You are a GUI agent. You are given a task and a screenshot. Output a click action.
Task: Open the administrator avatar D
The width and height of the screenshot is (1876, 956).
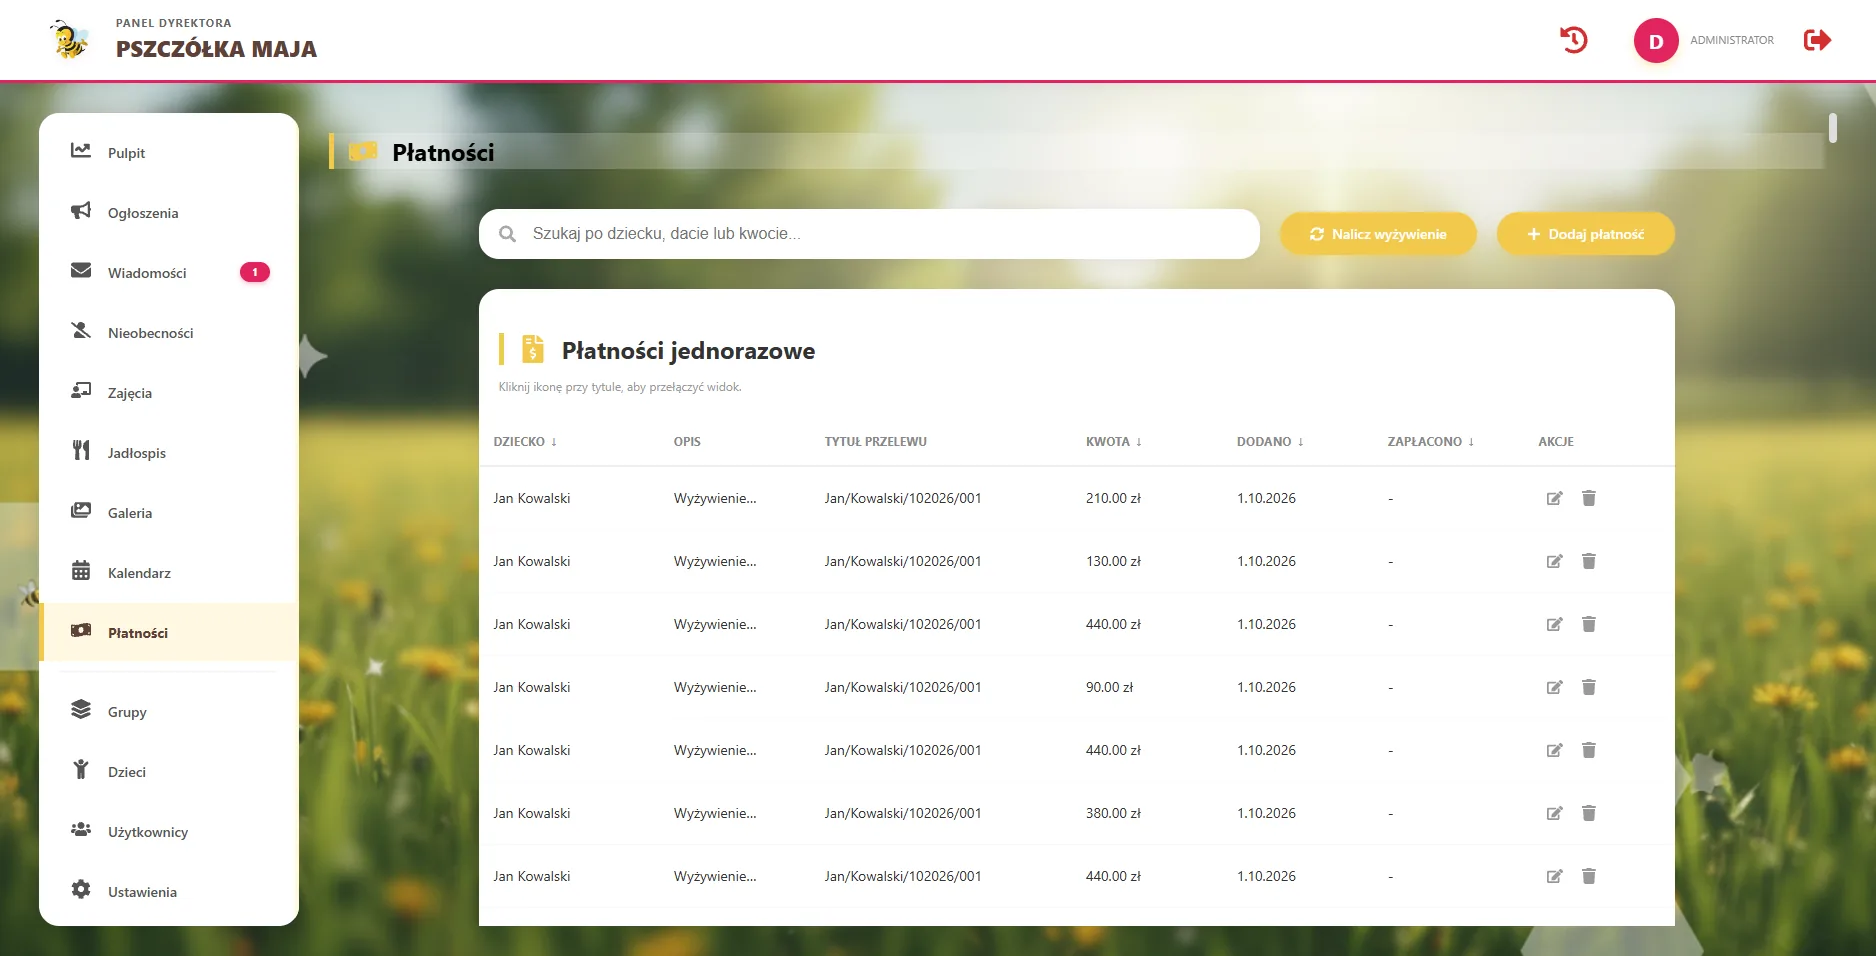click(1656, 41)
